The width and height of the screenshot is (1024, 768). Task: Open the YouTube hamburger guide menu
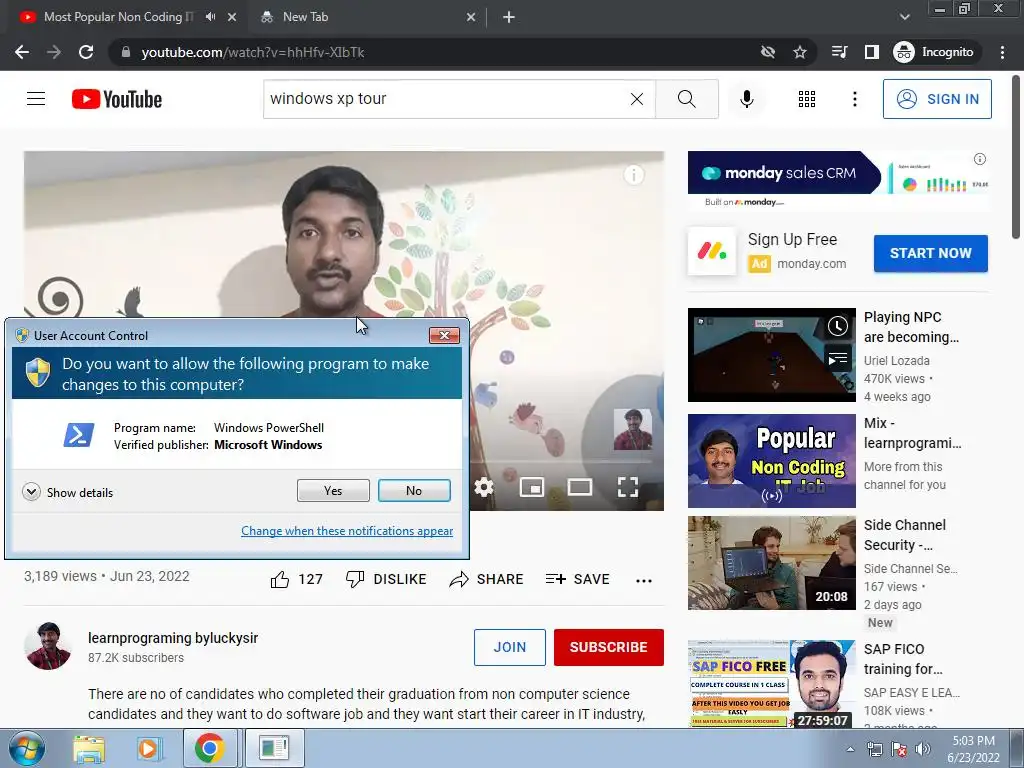pyautogui.click(x=36, y=99)
